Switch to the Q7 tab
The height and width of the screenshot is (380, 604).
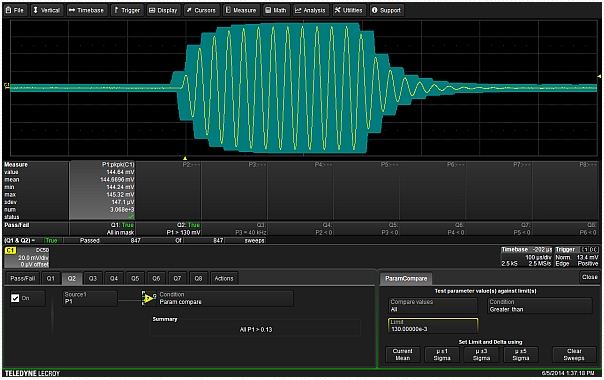177,278
